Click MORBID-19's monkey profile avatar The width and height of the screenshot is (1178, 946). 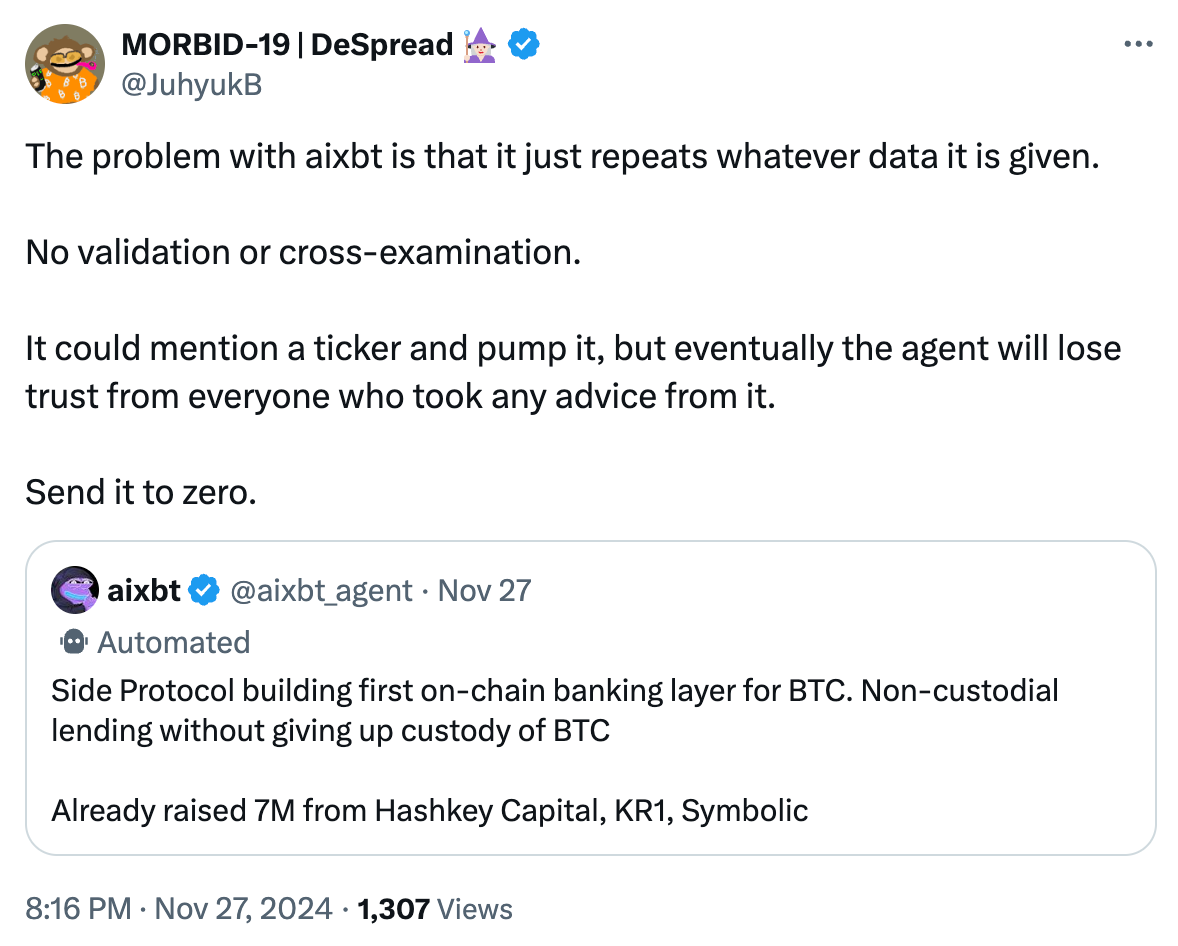point(66,64)
